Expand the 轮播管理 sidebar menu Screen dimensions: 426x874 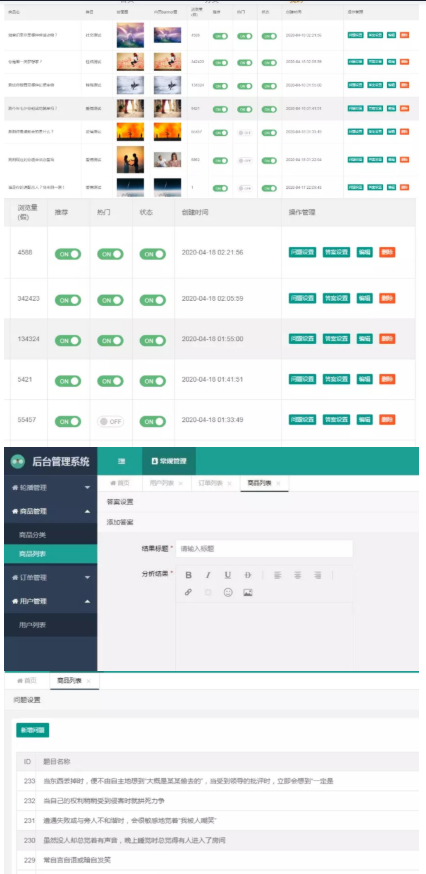coord(51,487)
